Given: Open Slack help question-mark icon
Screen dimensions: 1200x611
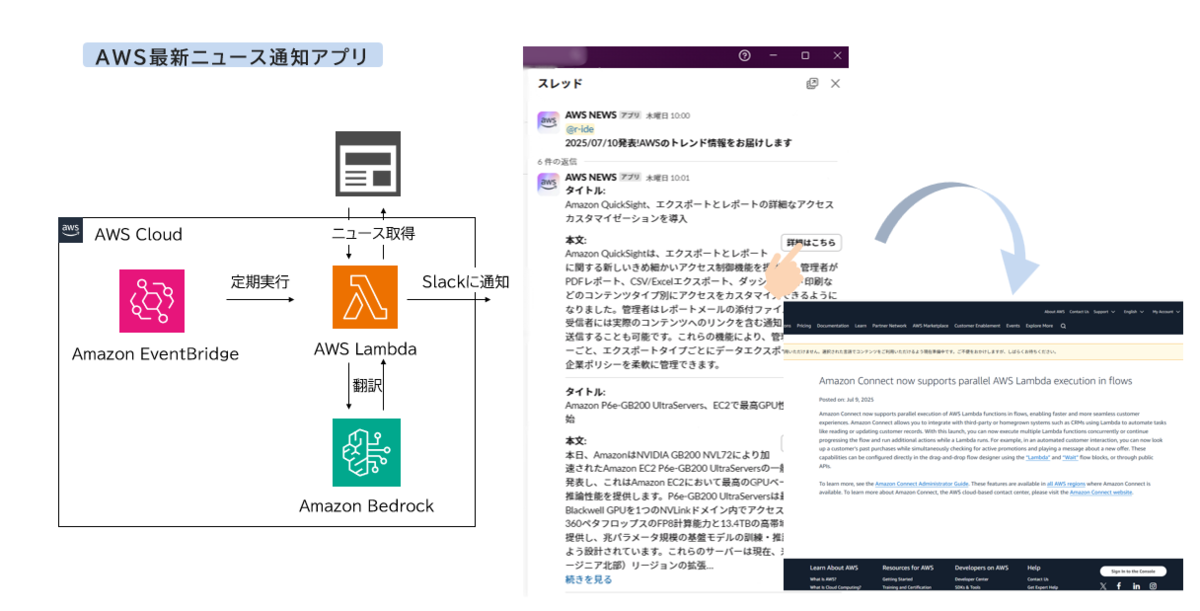Looking at the screenshot, I should click(x=744, y=56).
